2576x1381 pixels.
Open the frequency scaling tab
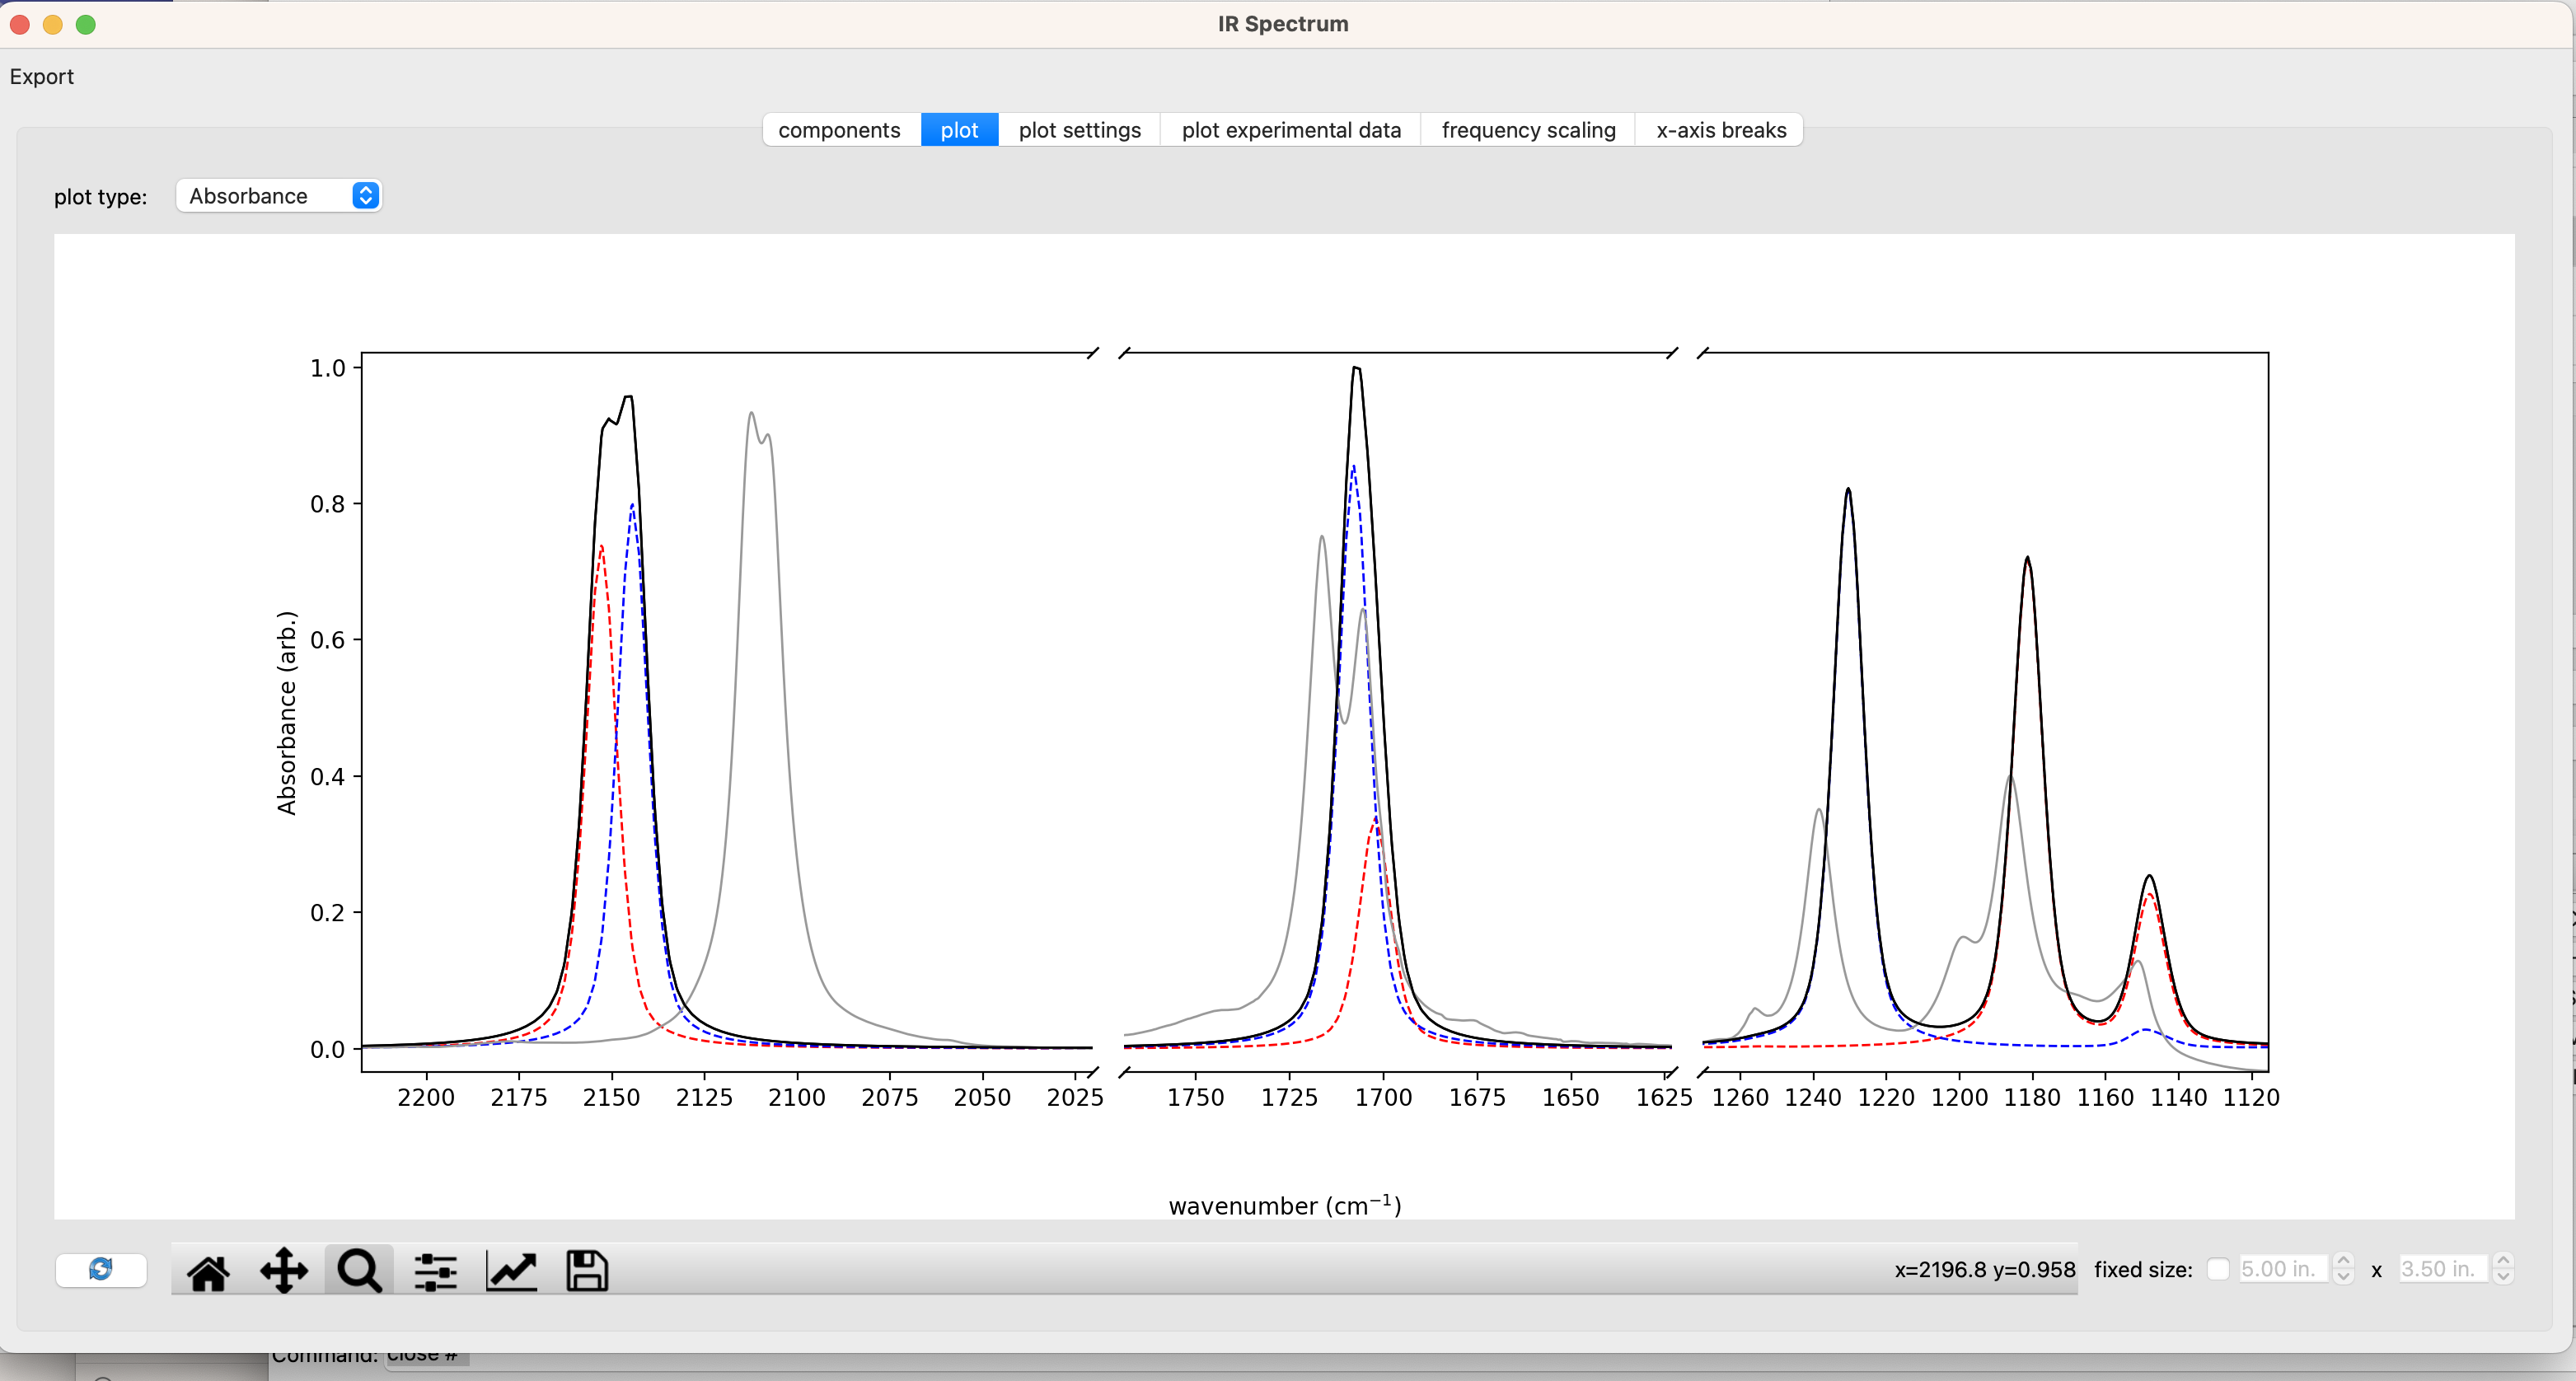[x=1528, y=130]
